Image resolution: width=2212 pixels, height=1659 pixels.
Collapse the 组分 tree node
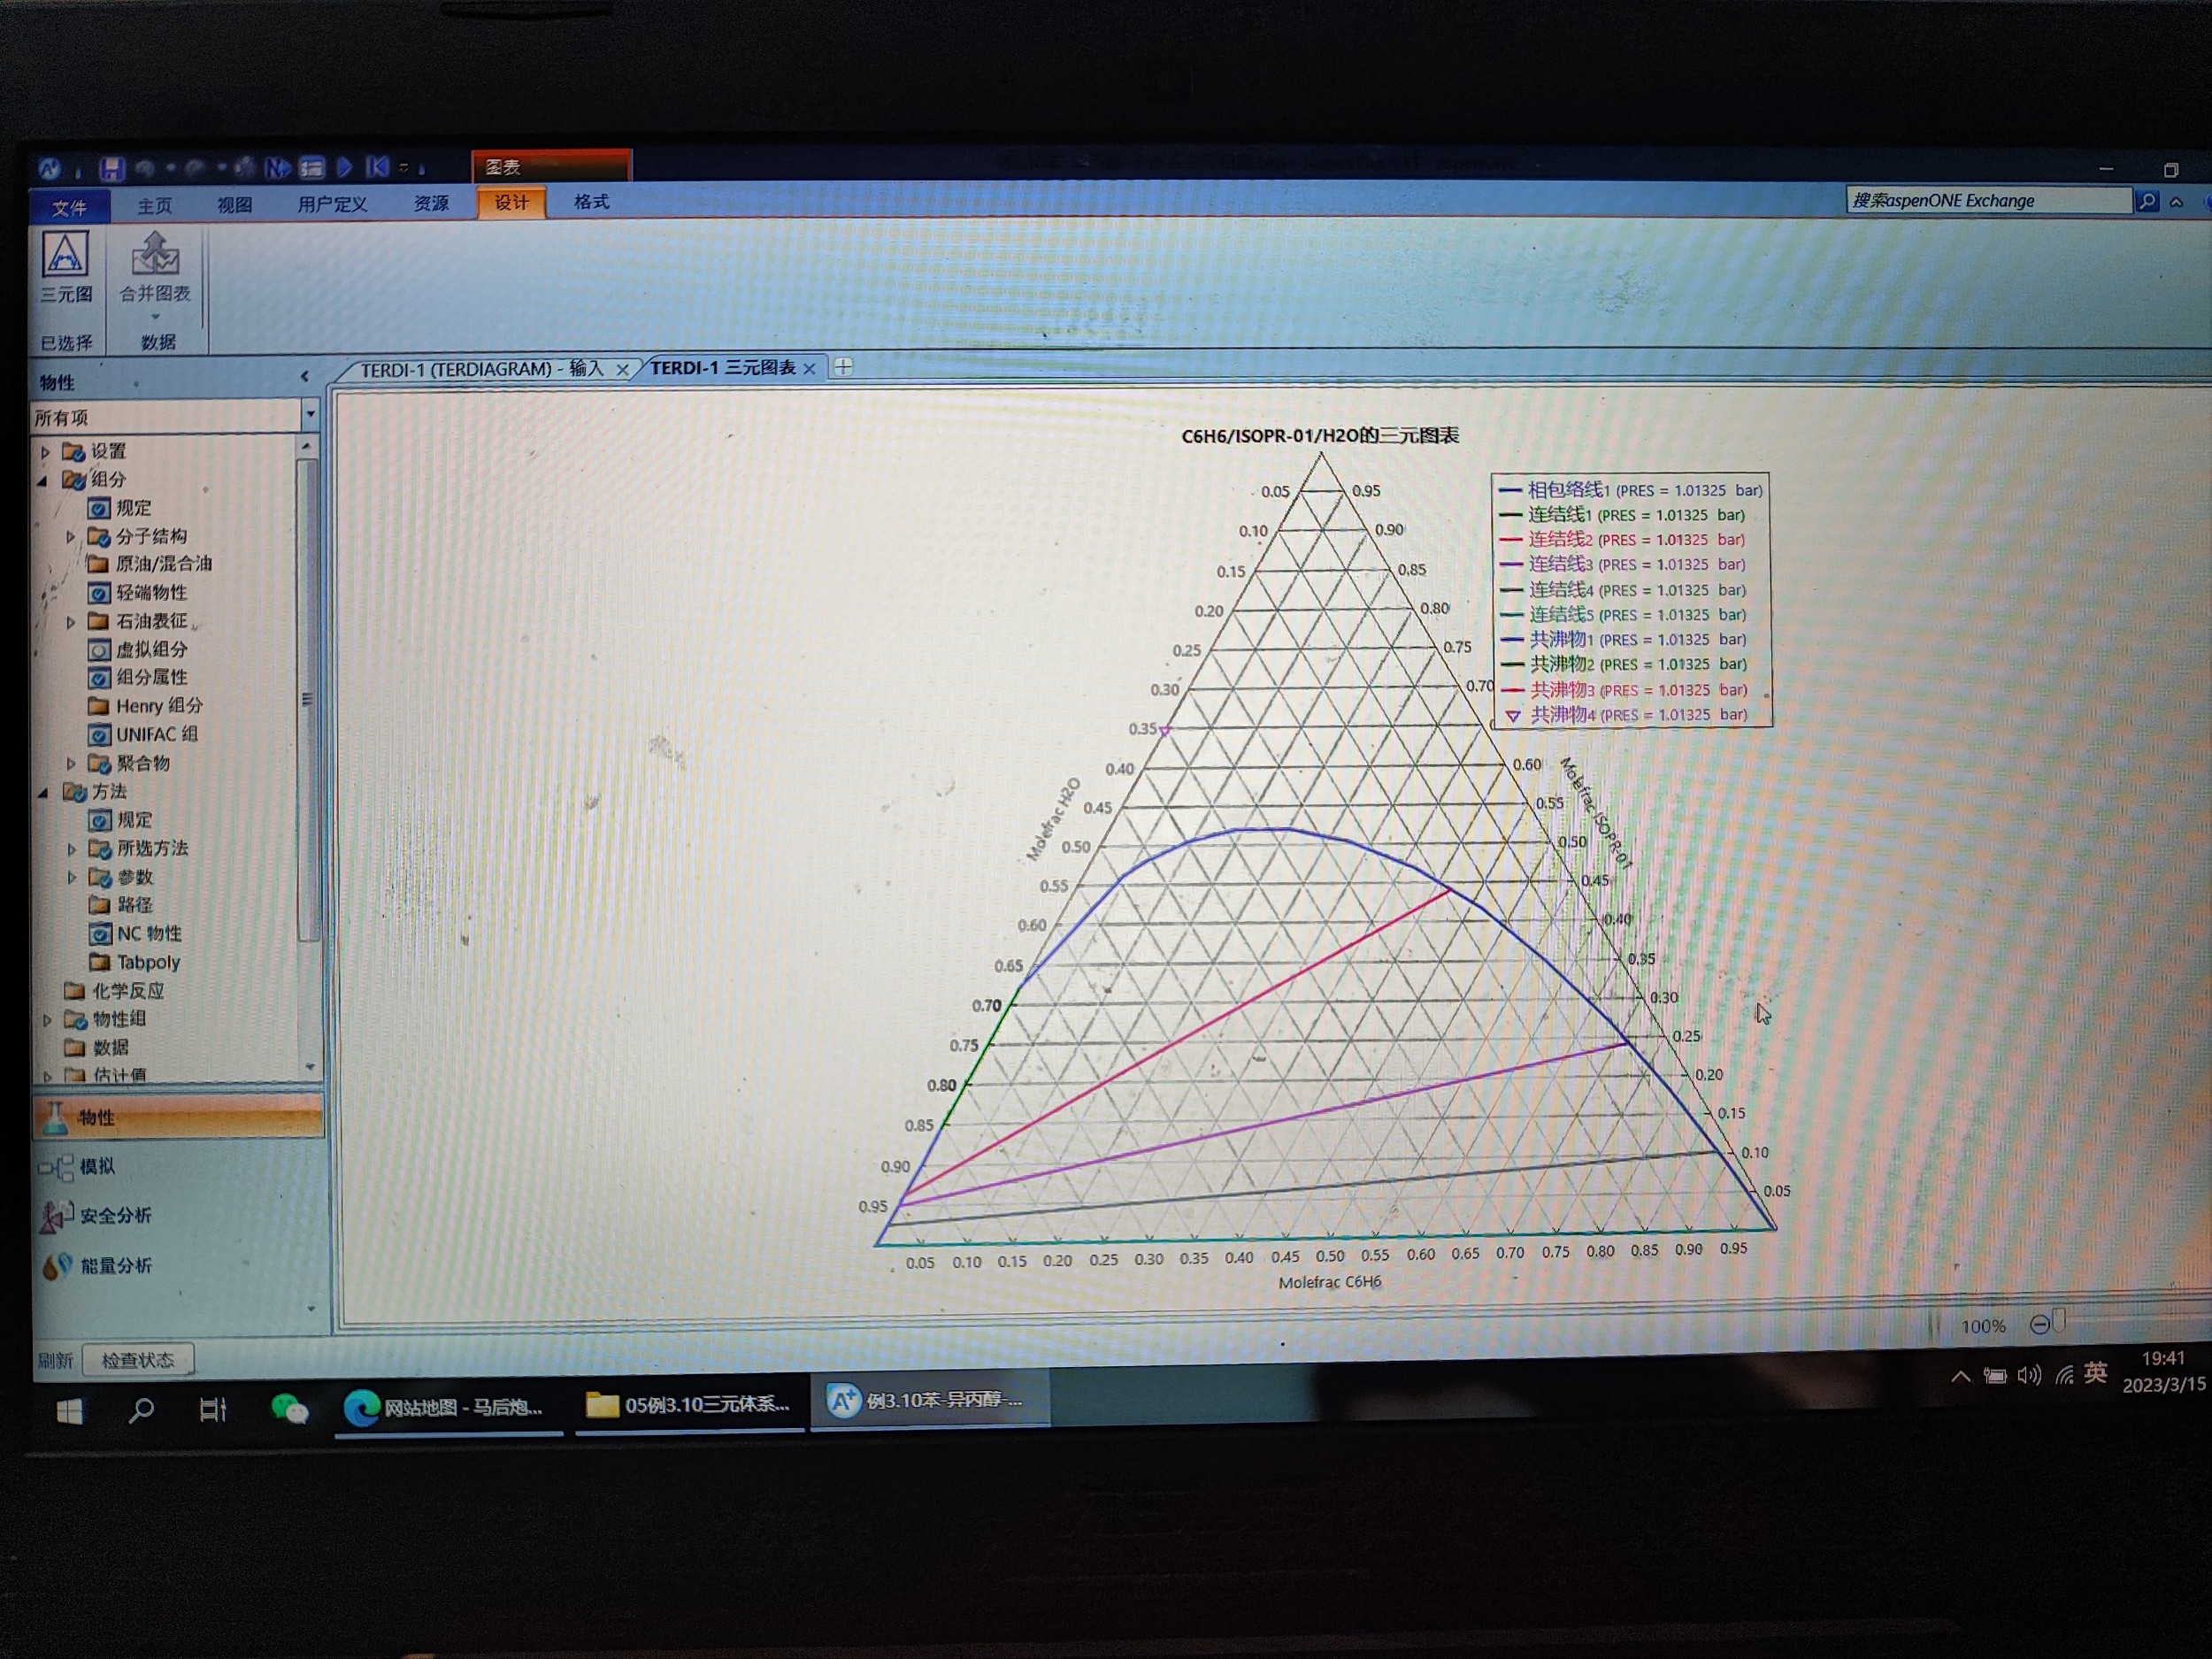pos(43,481)
